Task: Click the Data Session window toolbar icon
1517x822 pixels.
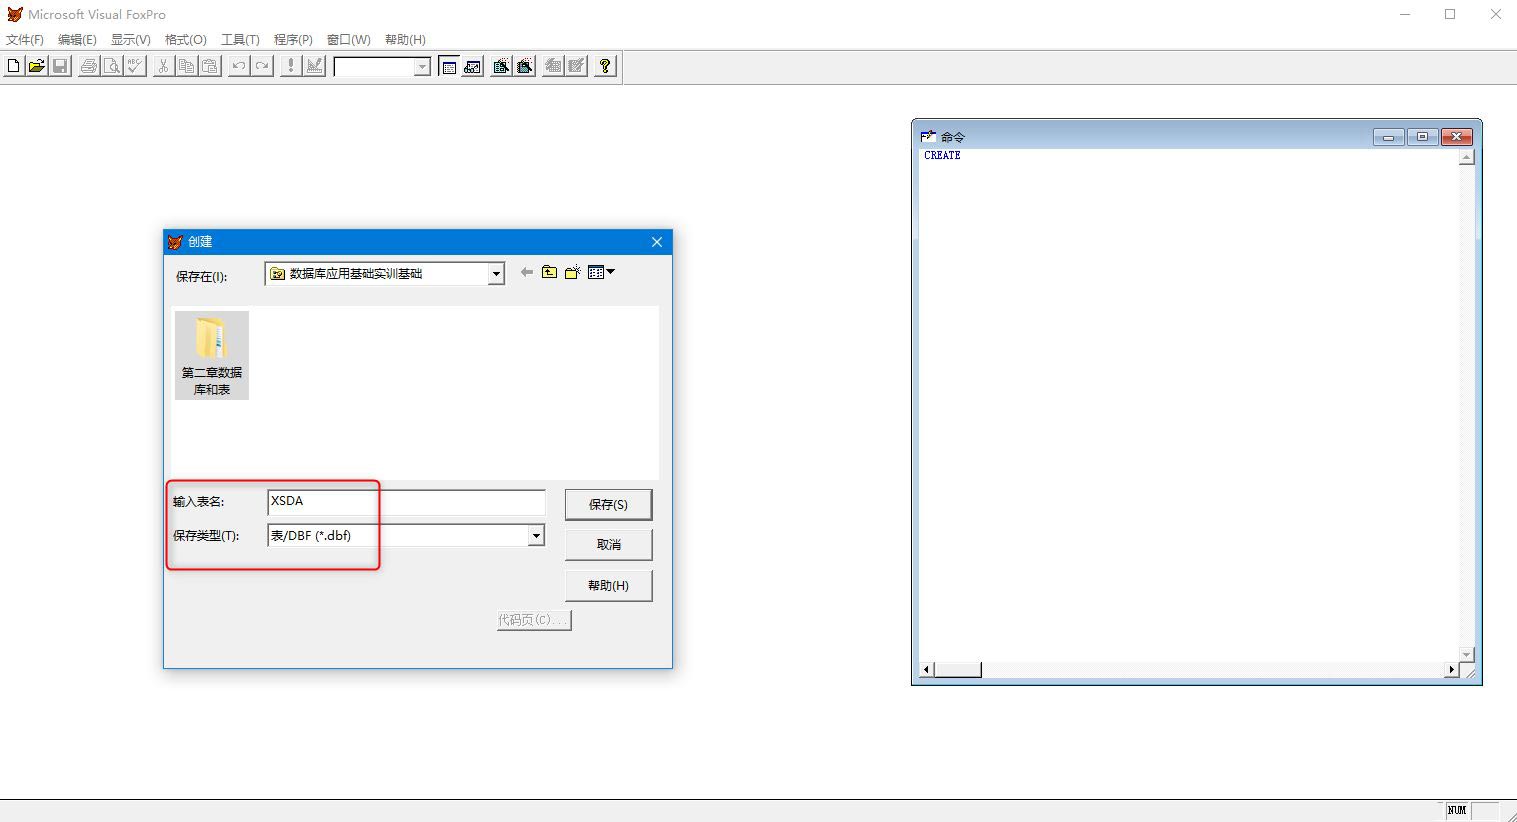Action: [473, 66]
